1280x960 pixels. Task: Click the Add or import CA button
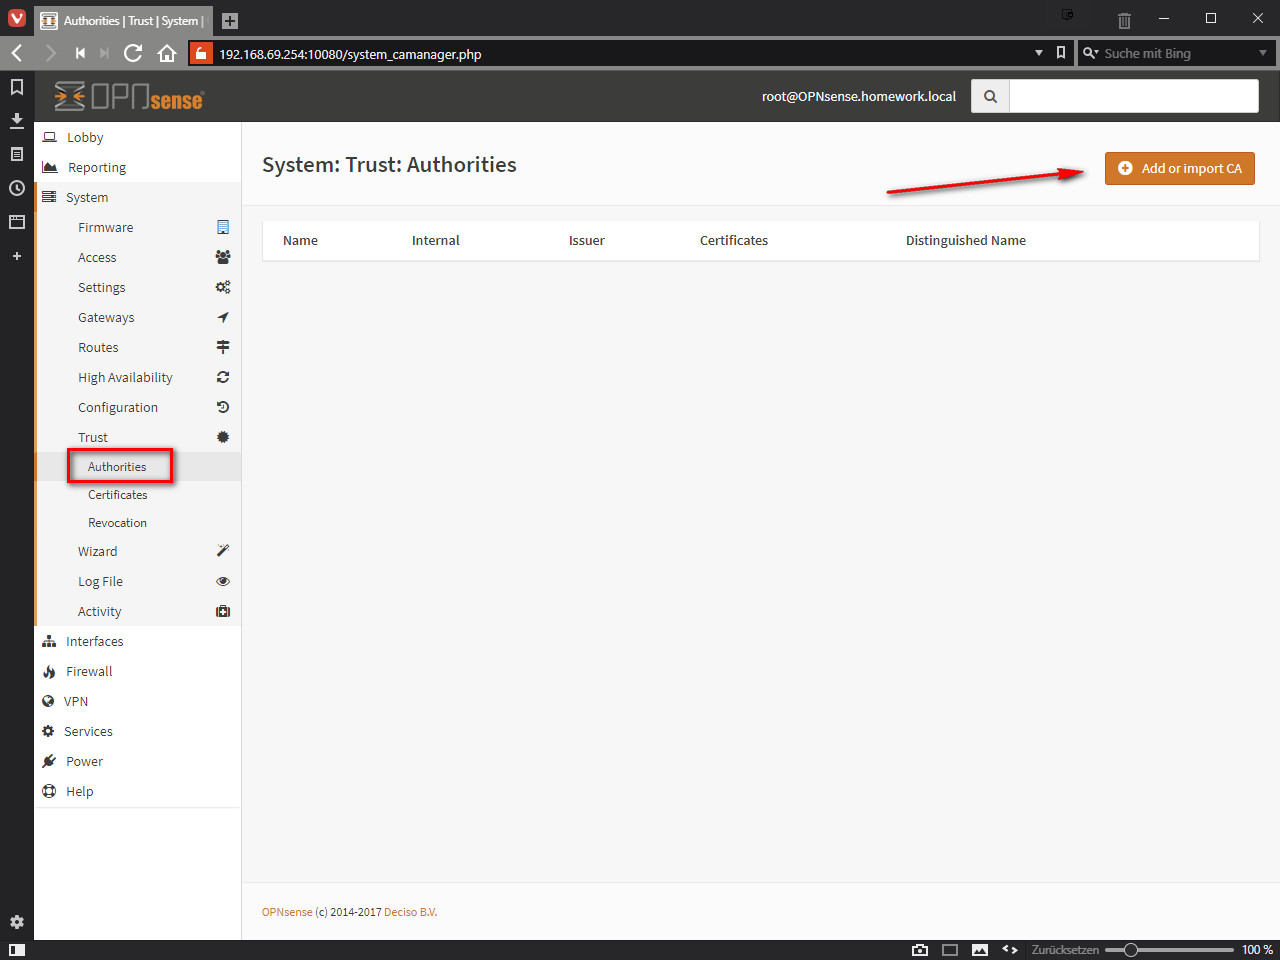tap(1179, 168)
